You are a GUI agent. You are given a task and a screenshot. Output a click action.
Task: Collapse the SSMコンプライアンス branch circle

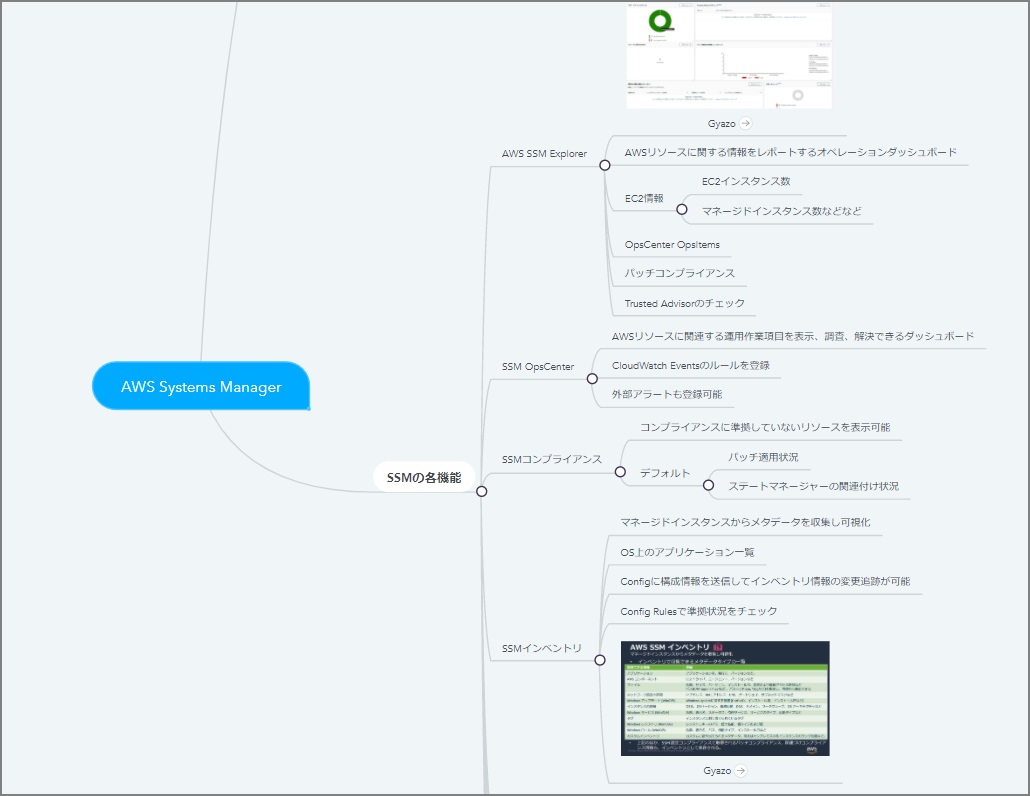(620, 471)
